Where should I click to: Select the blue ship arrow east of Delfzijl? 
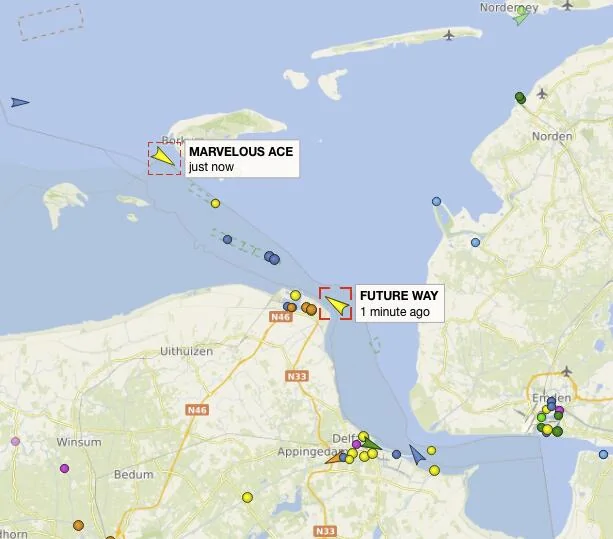[x=417, y=455]
